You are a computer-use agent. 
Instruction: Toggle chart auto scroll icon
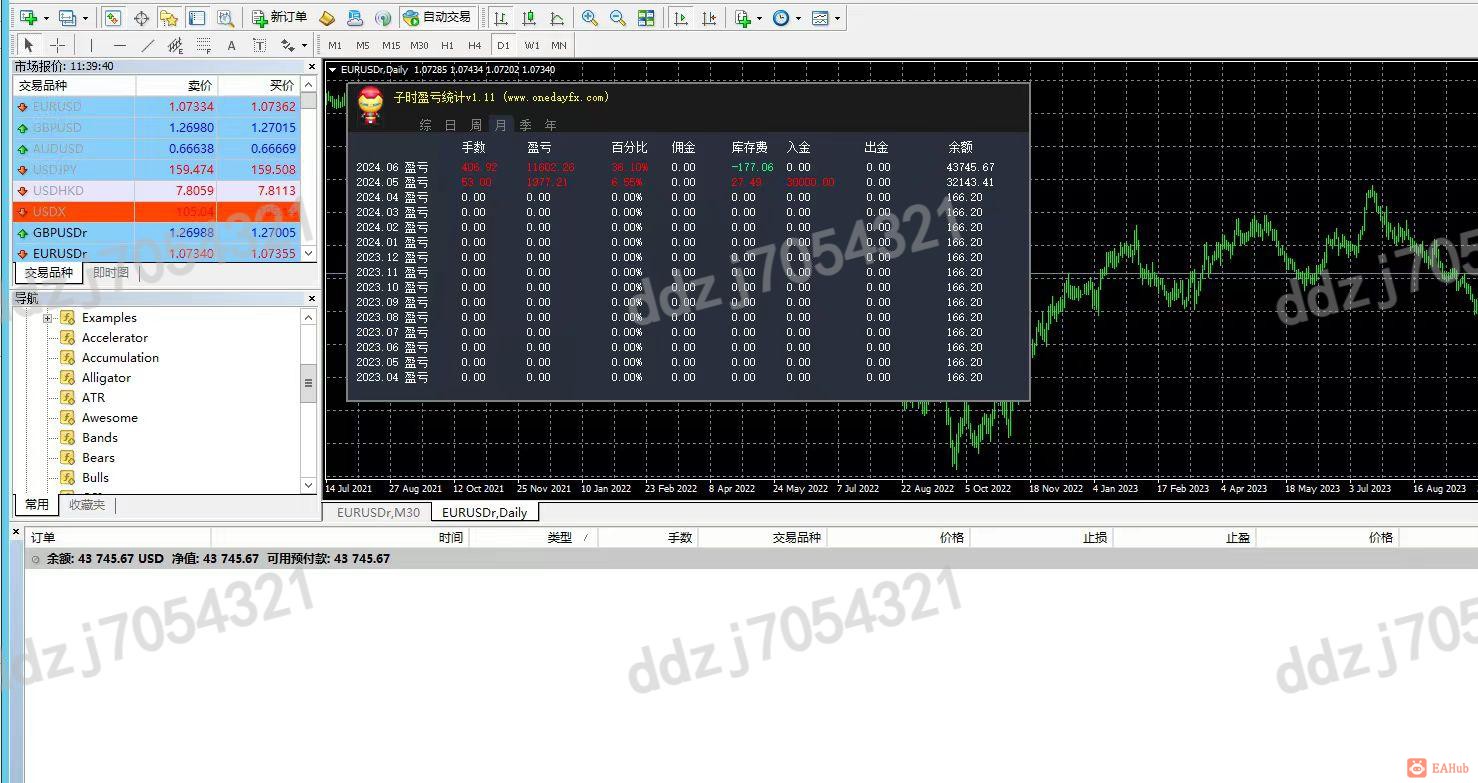[681, 18]
